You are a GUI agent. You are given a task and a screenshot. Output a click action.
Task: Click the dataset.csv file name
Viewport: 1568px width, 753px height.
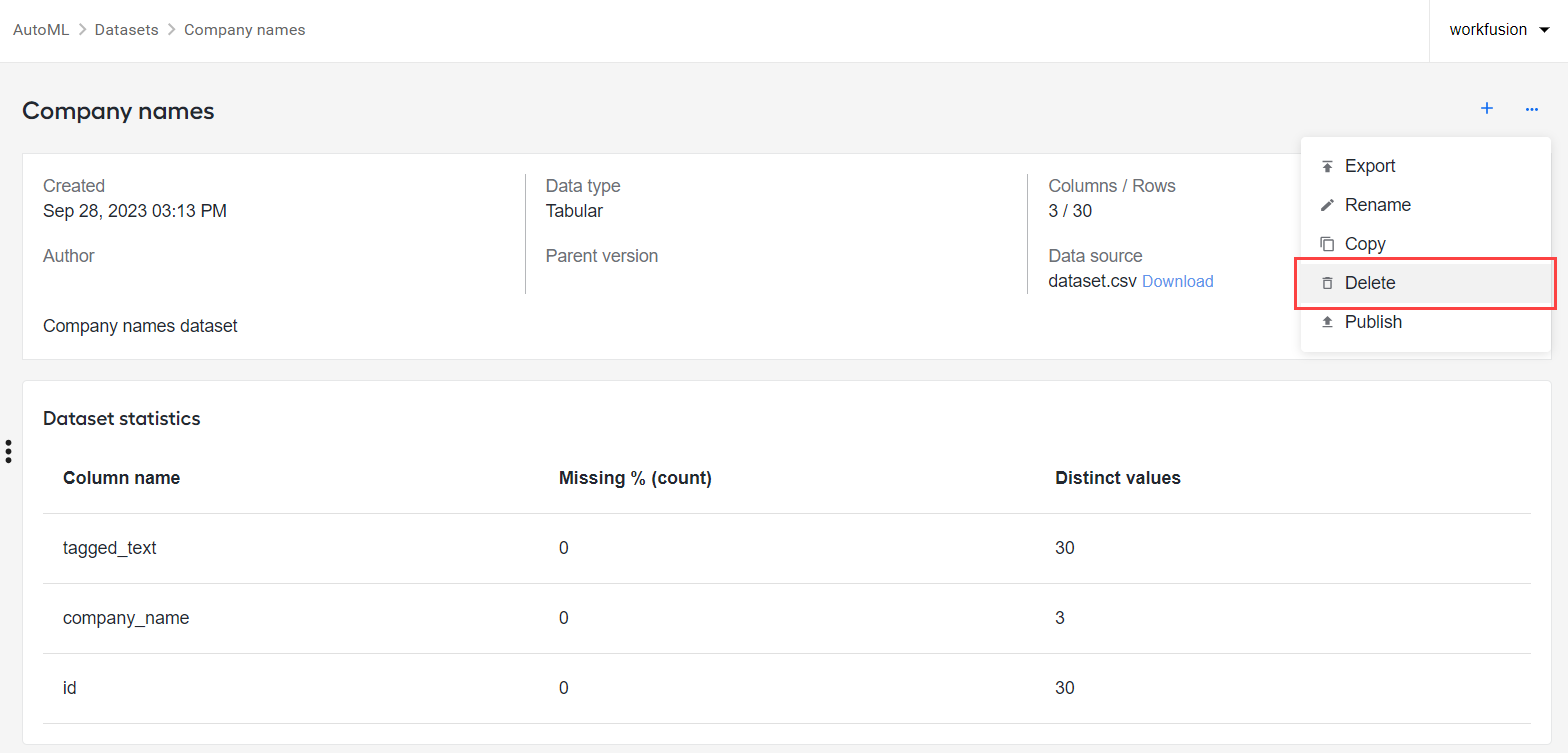point(1092,282)
